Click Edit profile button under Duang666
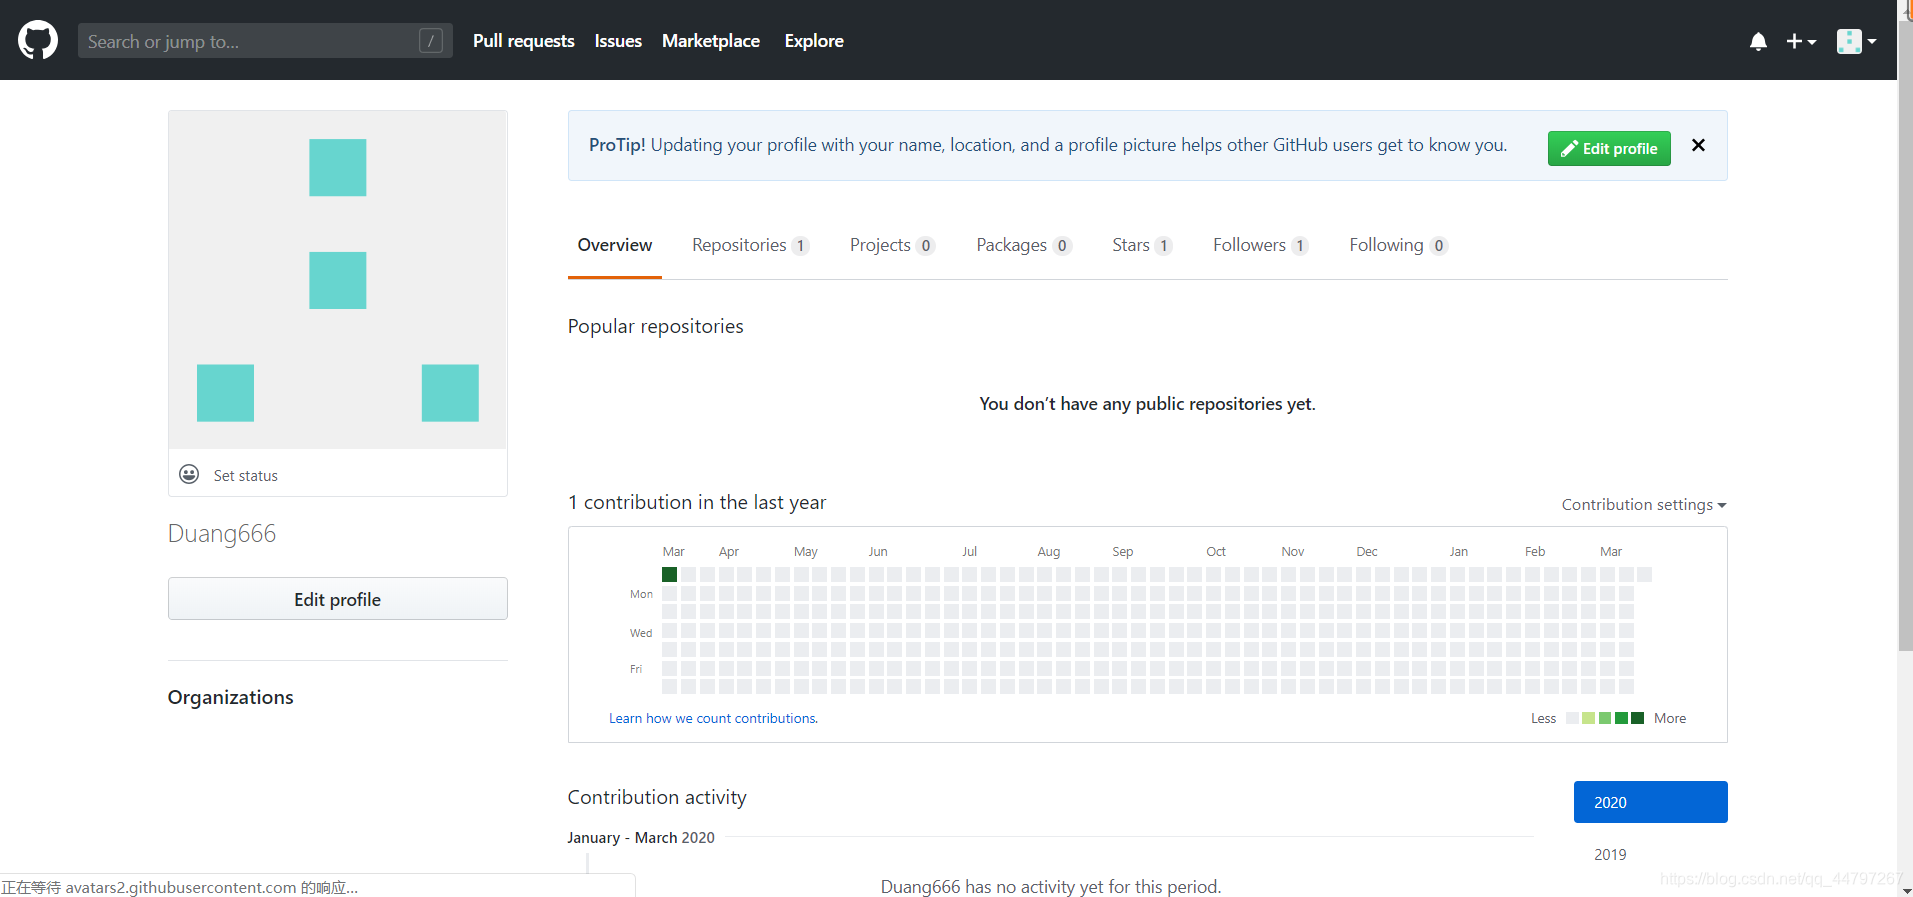Viewport: 1913px width, 897px height. tap(338, 599)
